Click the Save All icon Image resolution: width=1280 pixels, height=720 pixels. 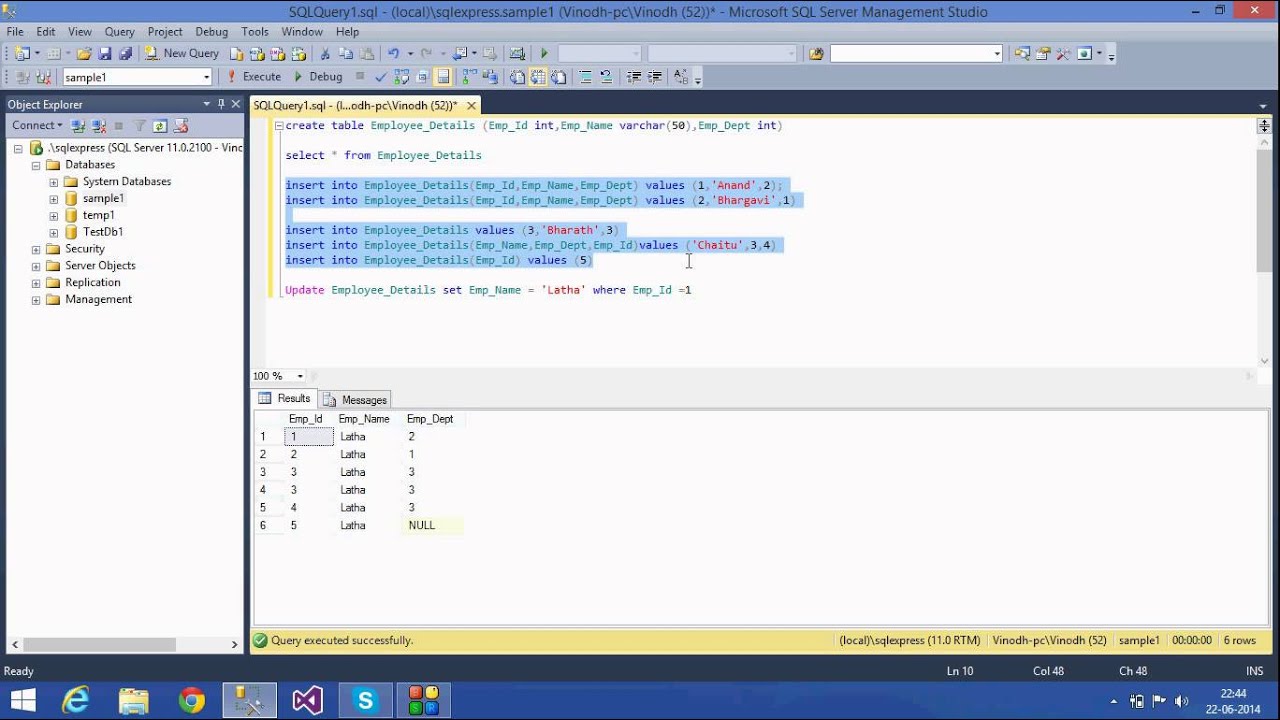[x=125, y=53]
